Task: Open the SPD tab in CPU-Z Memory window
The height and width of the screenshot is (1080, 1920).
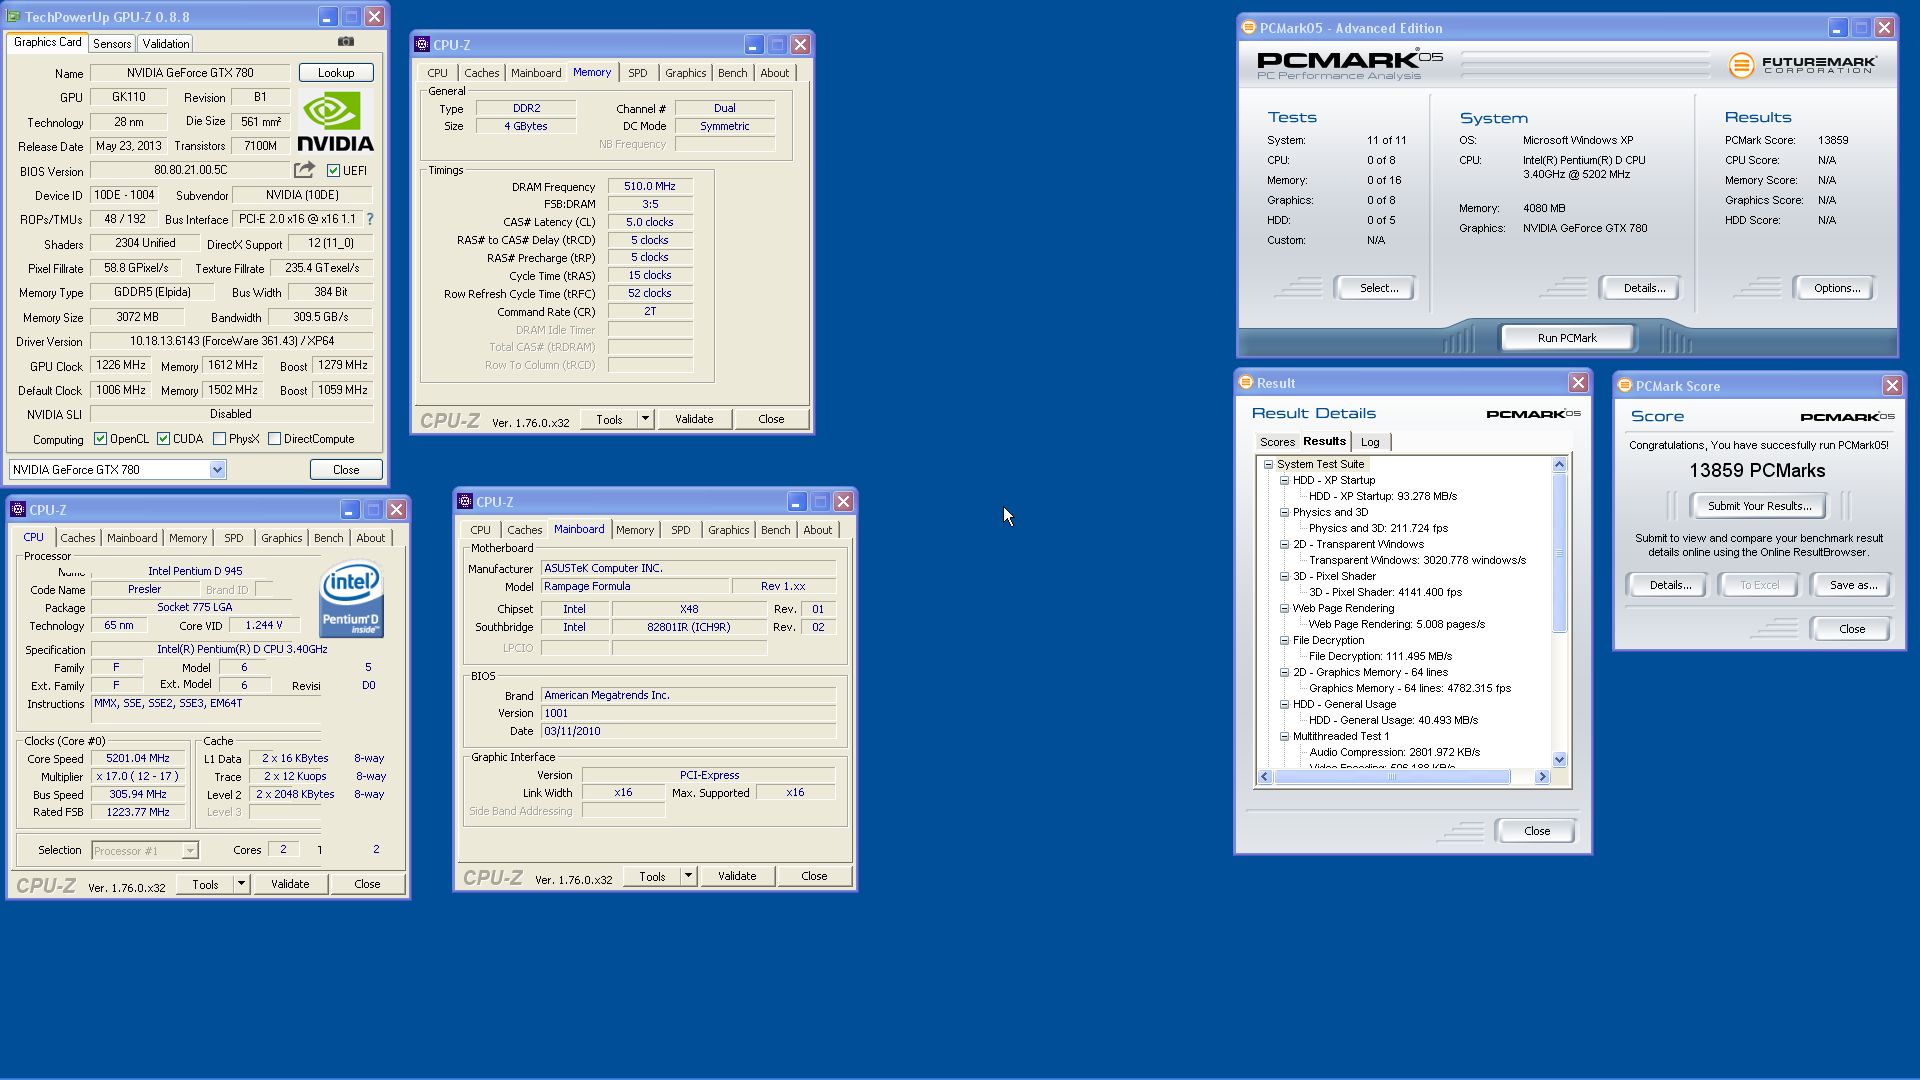Action: point(637,73)
